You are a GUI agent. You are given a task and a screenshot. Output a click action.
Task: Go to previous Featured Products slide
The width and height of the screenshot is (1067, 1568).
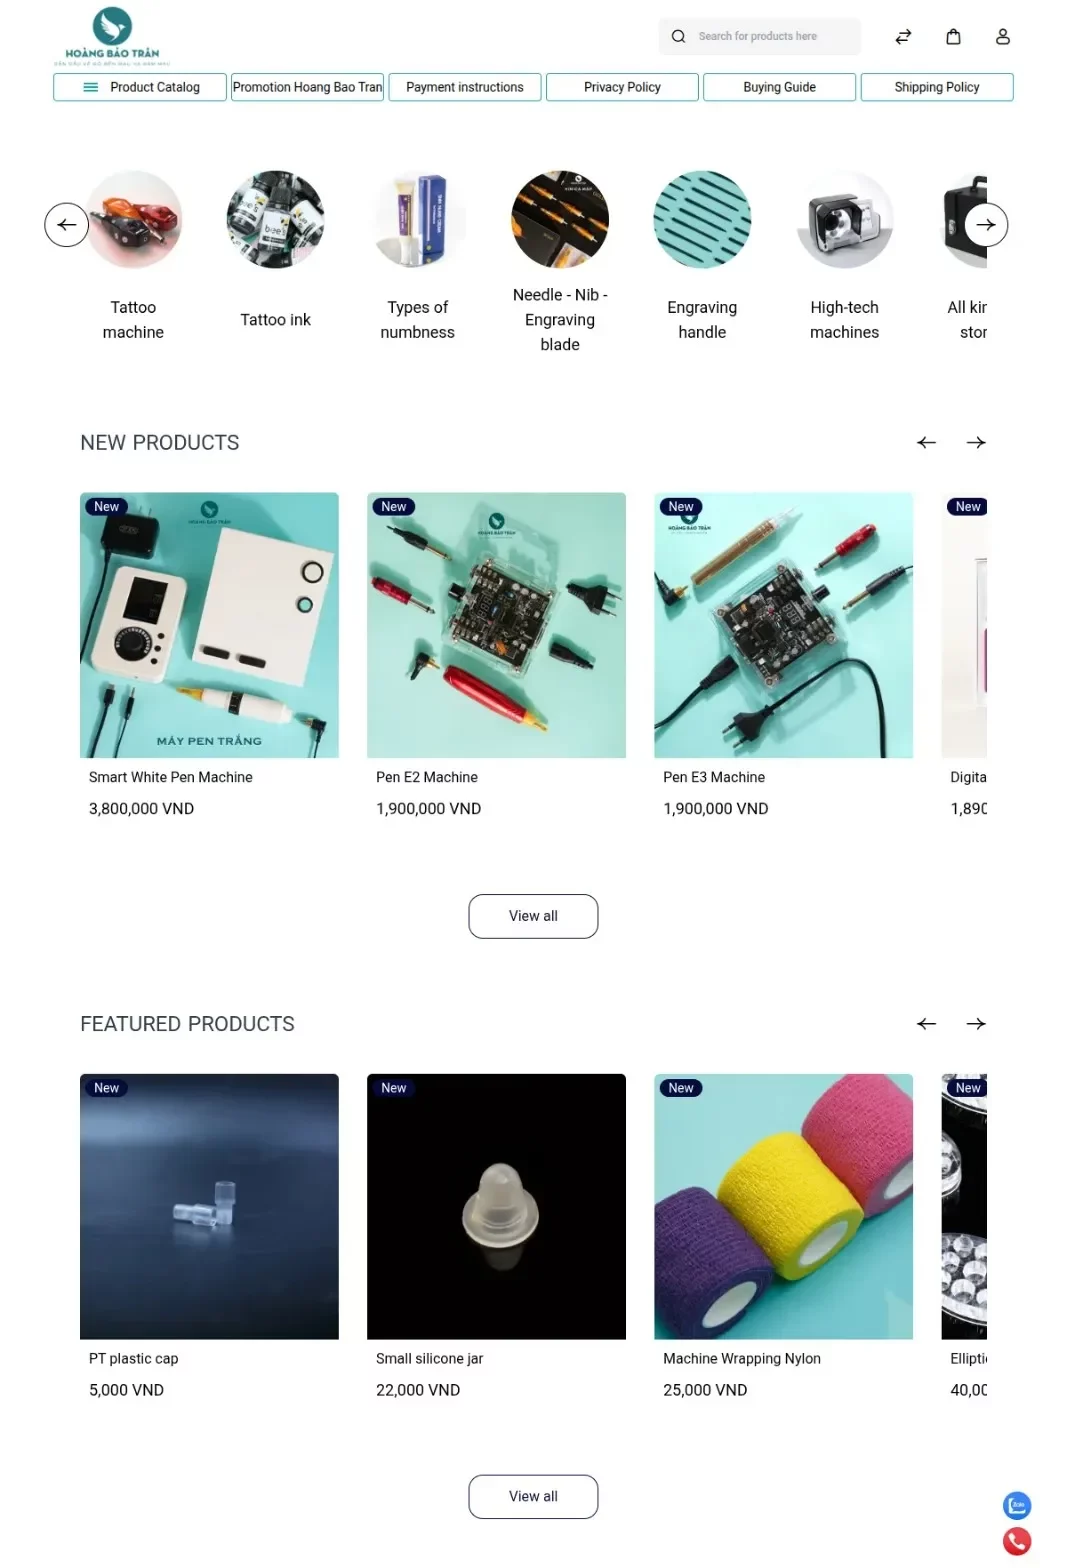[x=927, y=1023]
